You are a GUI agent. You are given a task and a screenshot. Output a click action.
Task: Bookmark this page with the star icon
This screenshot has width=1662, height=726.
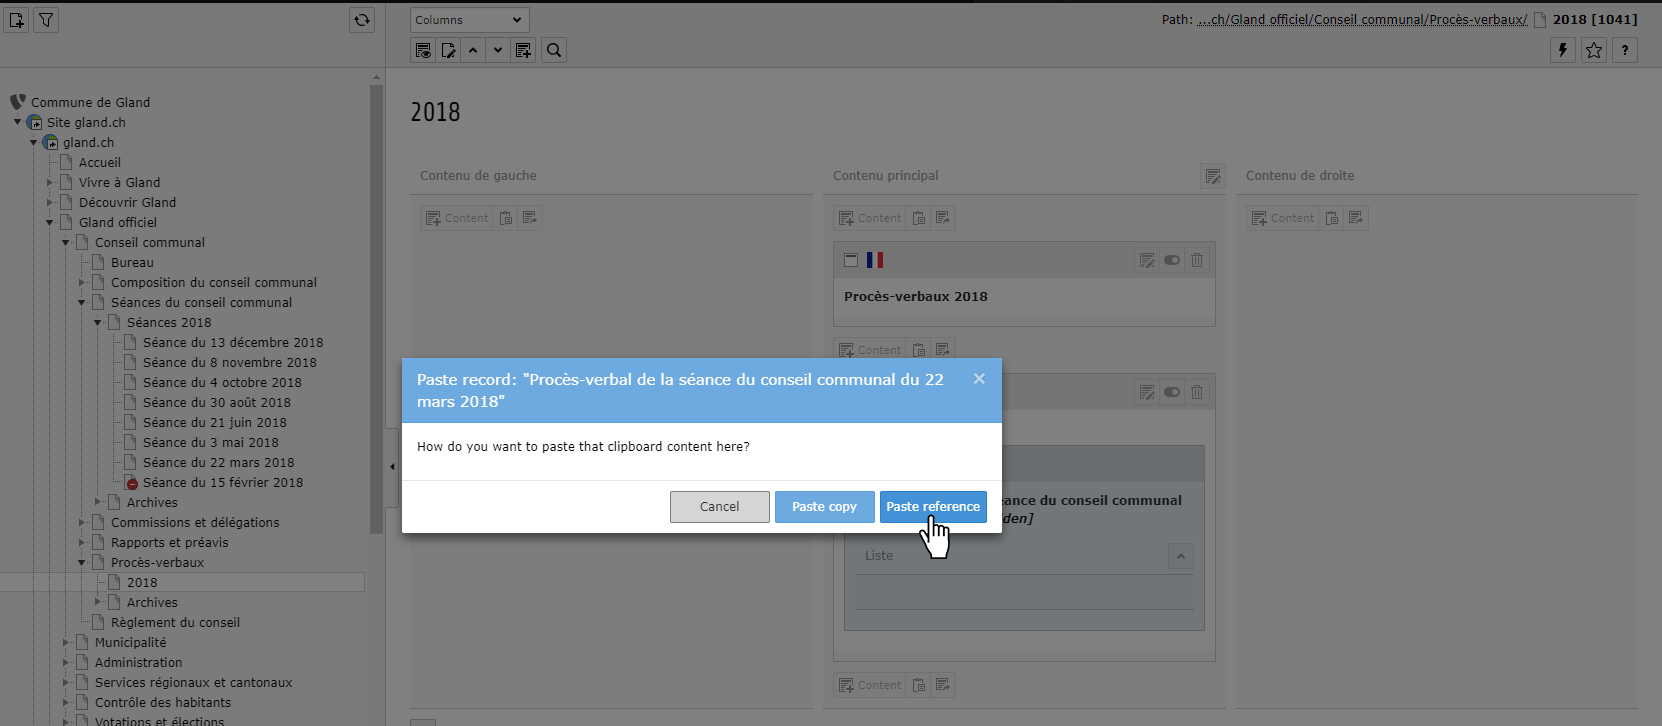pos(1594,50)
